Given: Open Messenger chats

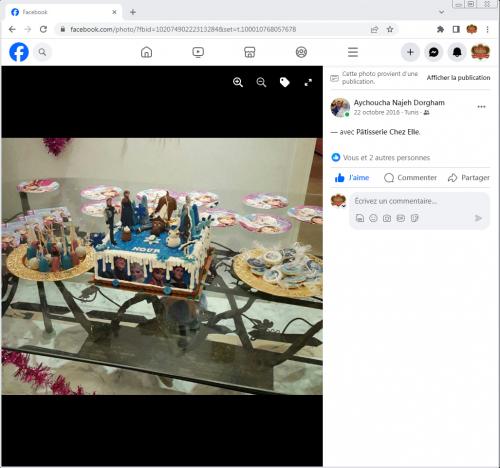Looking at the screenshot, I should pyautogui.click(x=434, y=52).
